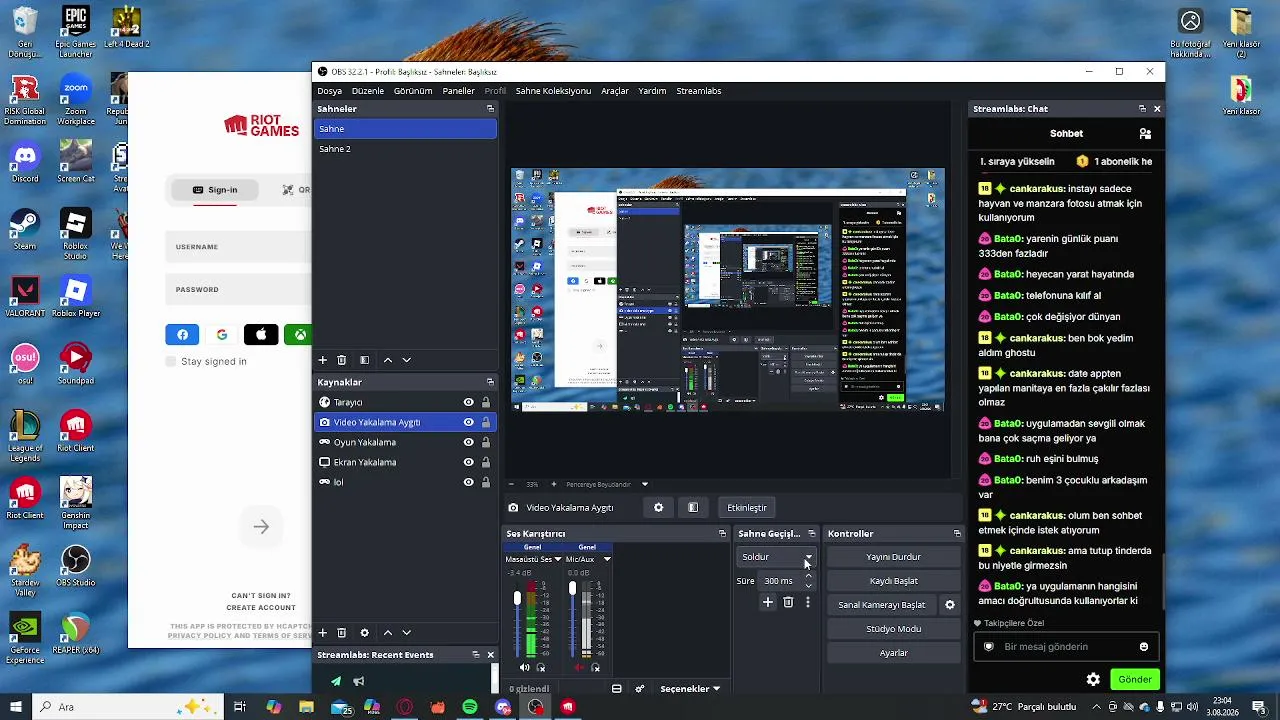Remove the scene transition with trash icon
This screenshot has width=1280, height=720.
coord(788,602)
